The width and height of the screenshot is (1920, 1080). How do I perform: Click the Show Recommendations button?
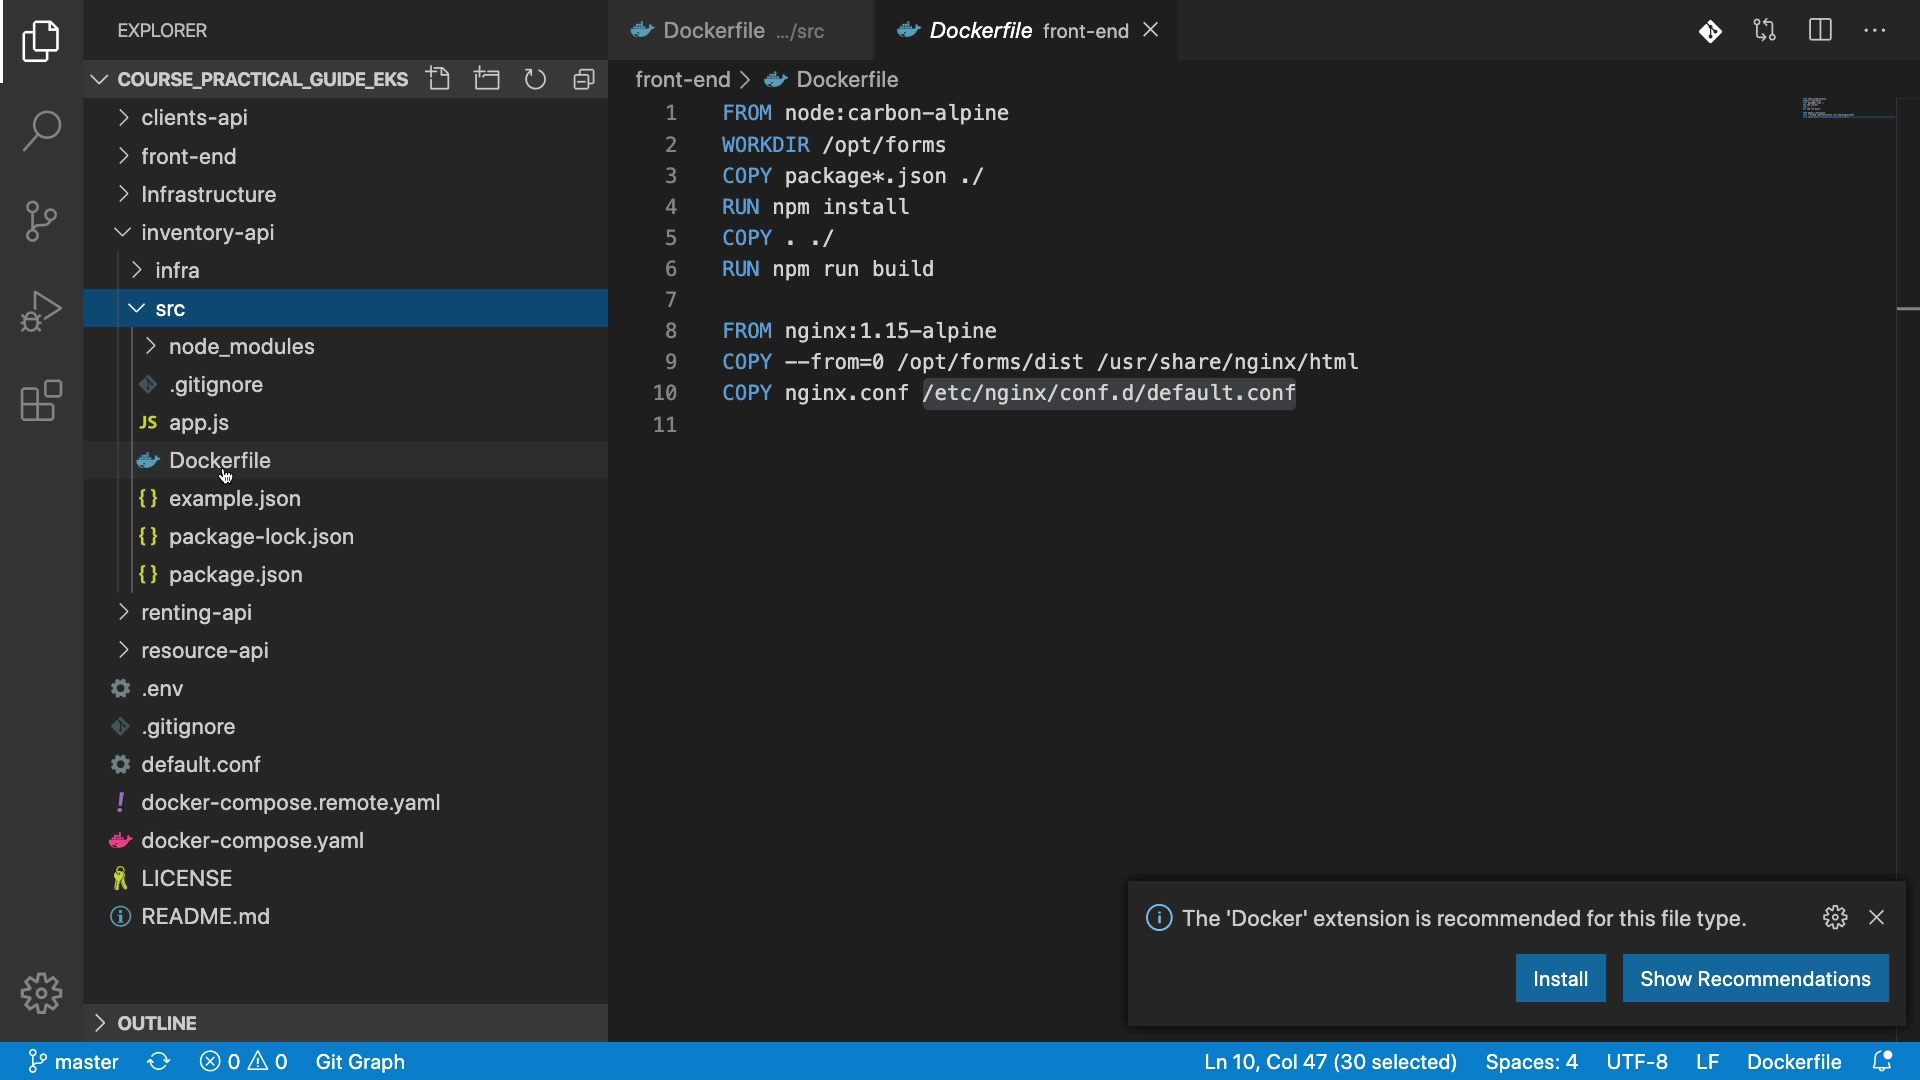coord(1755,979)
